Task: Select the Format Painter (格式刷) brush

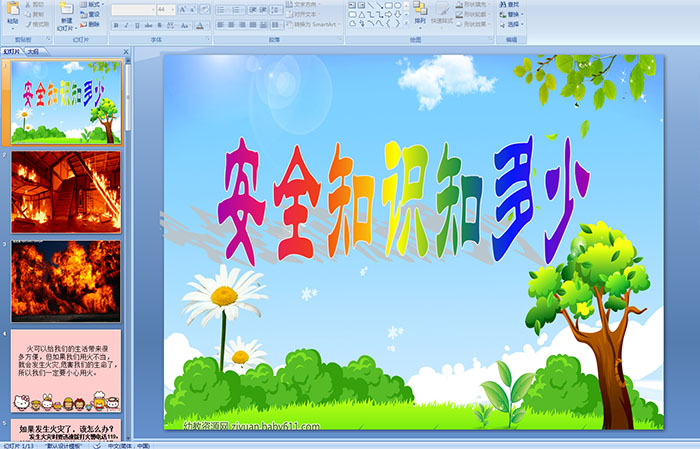Action: coord(37,24)
